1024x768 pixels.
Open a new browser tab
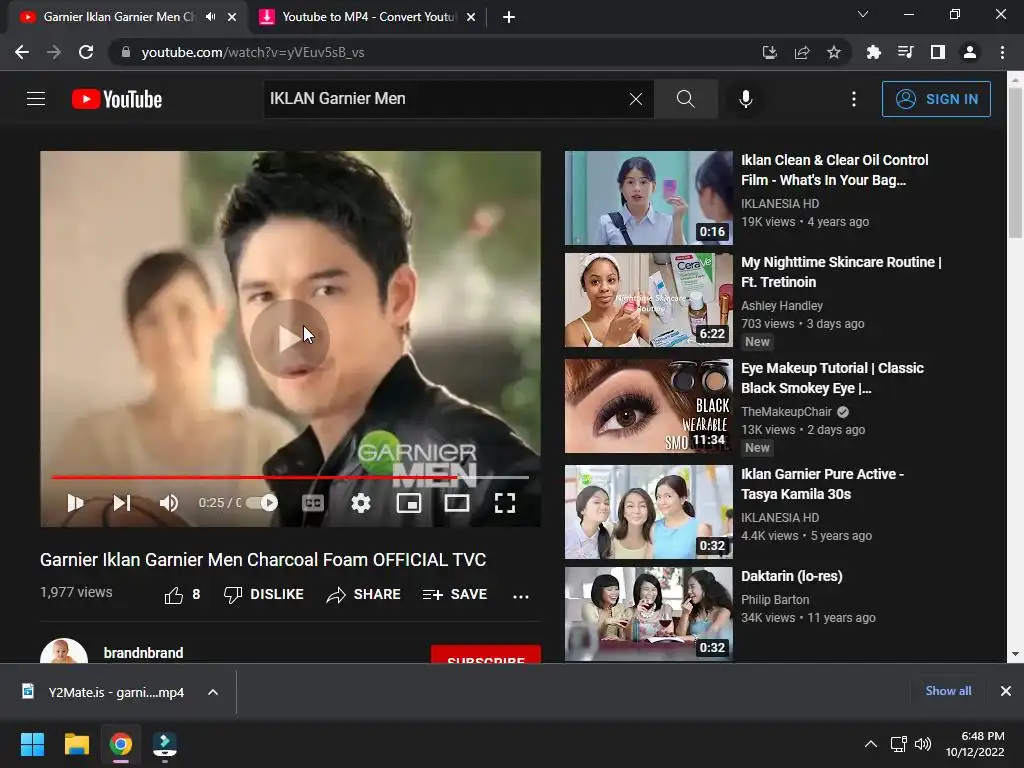(x=509, y=17)
